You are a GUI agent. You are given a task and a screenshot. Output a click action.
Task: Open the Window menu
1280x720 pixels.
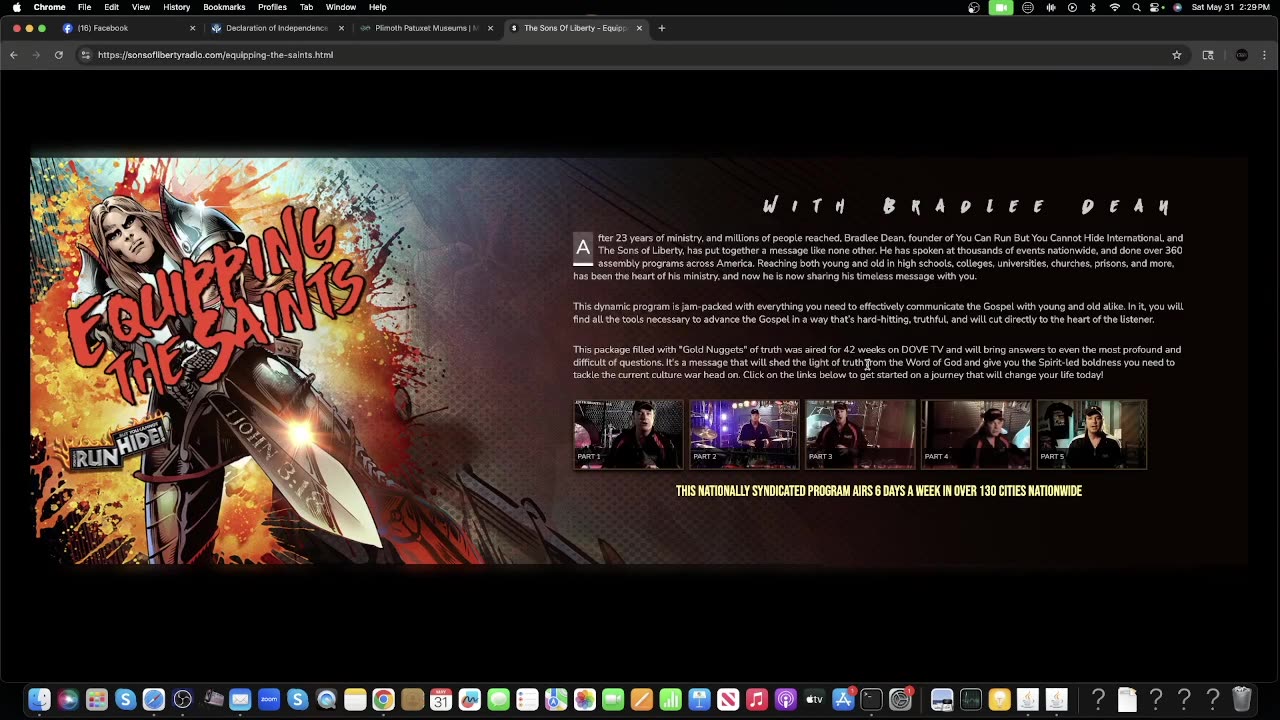click(341, 7)
